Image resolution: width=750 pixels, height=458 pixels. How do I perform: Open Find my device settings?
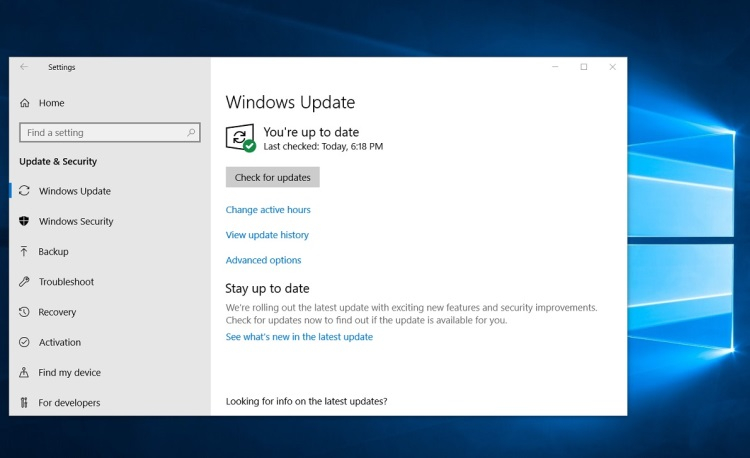tap(70, 372)
